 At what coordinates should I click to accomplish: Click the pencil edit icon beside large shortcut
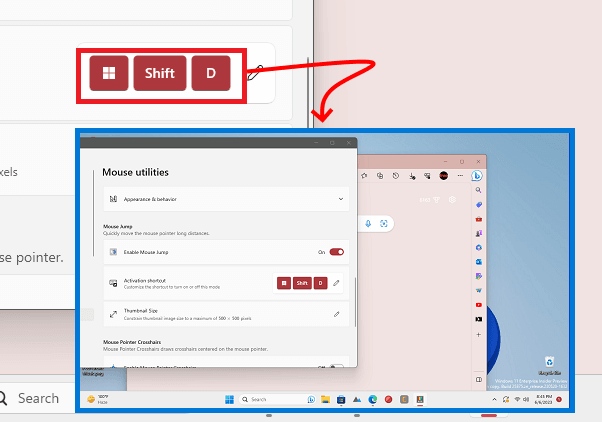(255, 72)
